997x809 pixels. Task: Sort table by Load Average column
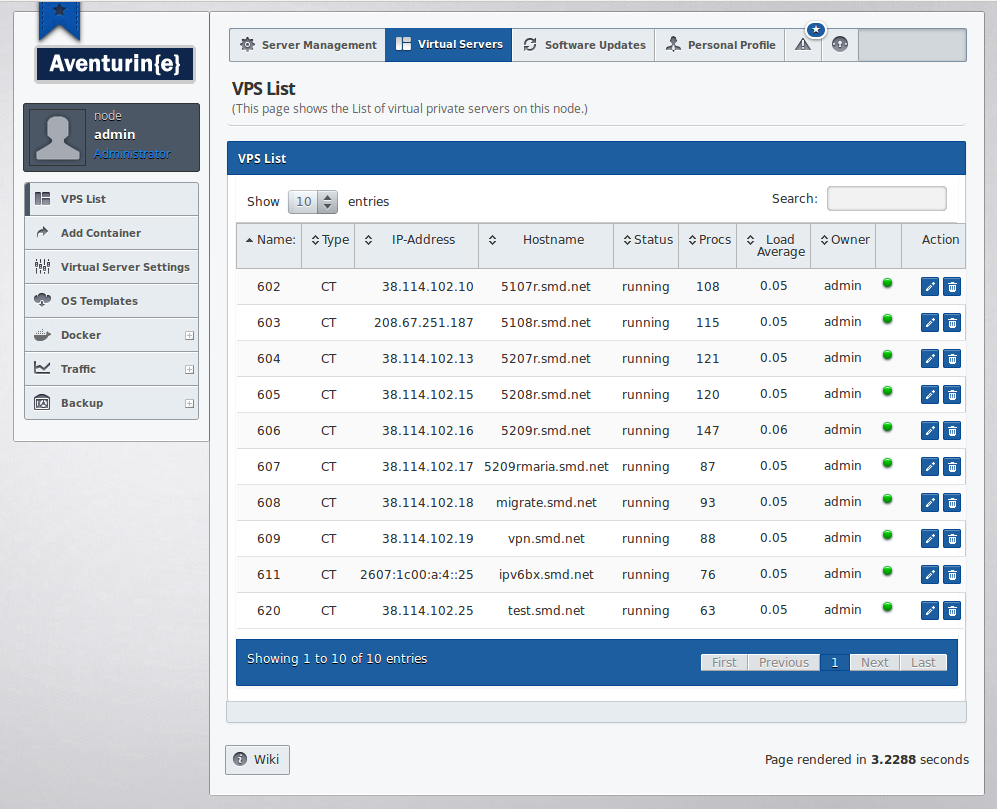(774, 245)
